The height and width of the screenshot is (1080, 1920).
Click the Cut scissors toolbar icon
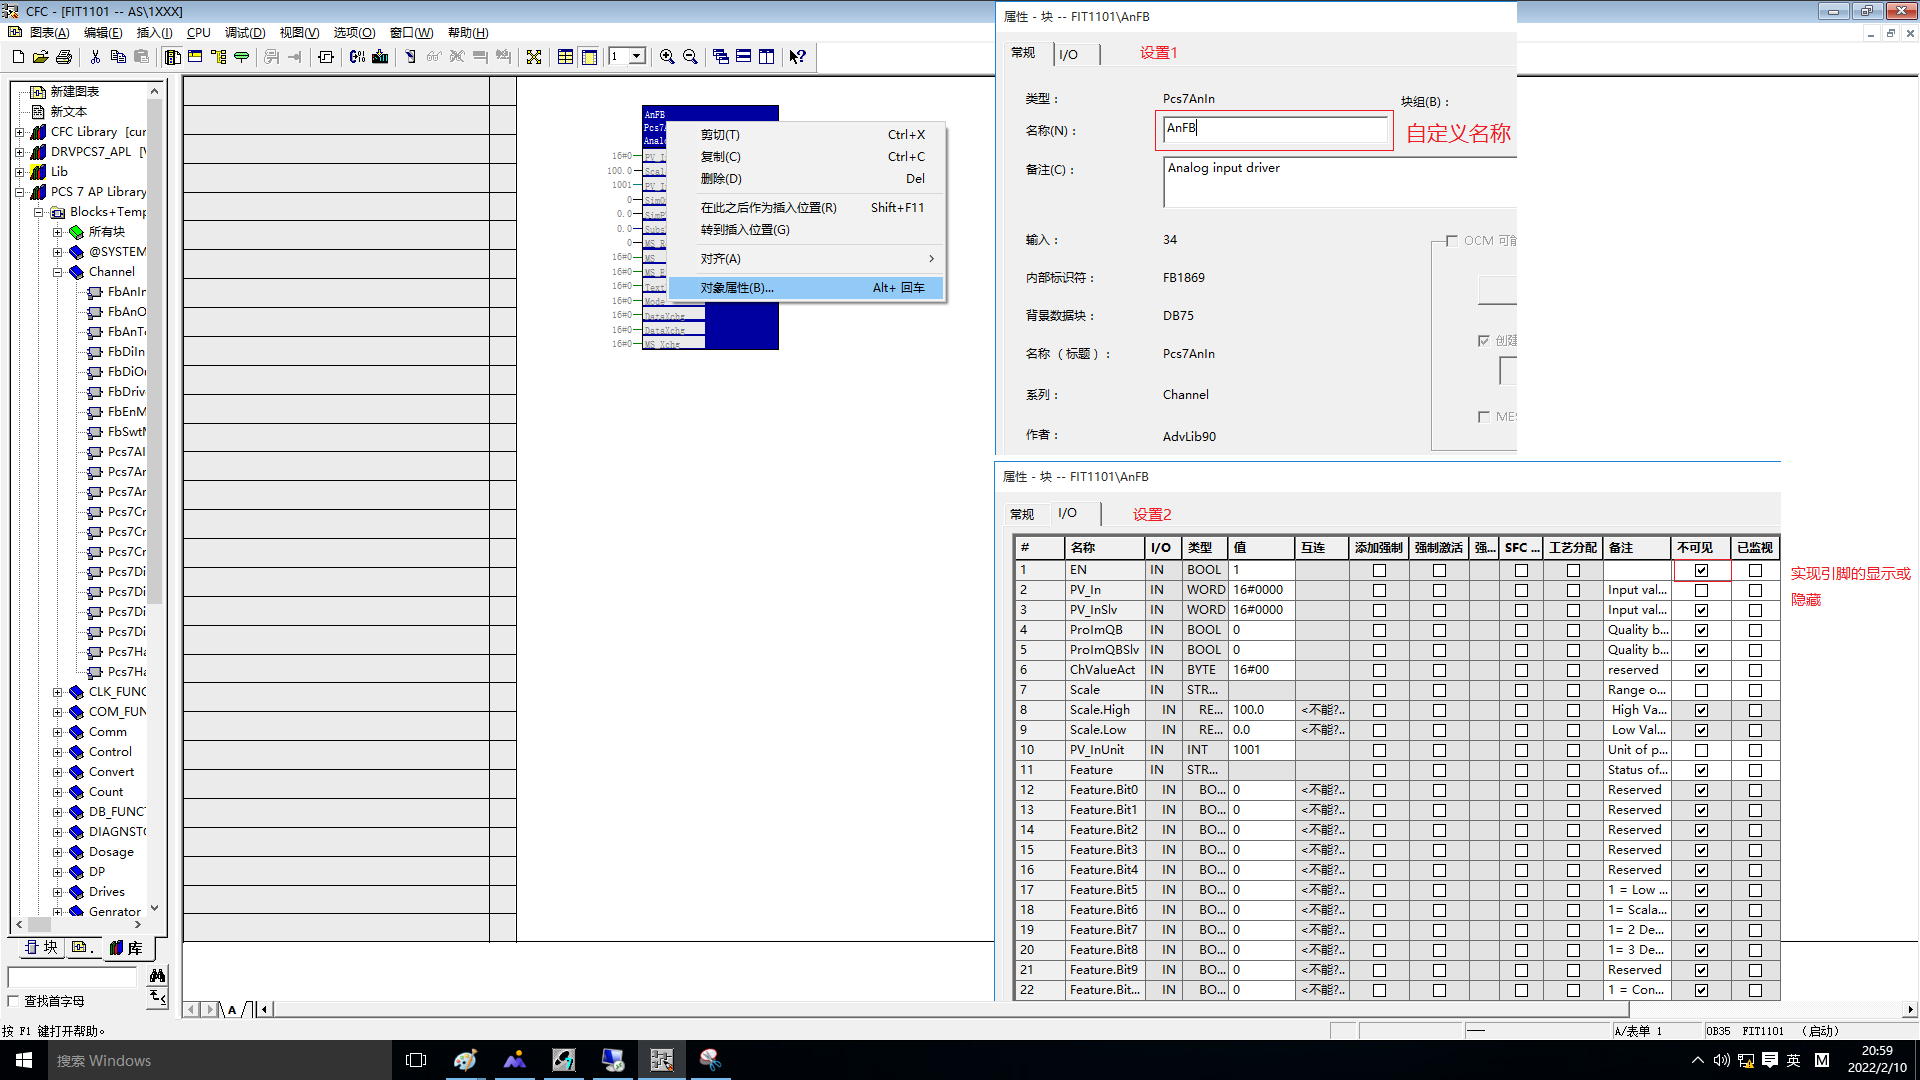click(95, 57)
